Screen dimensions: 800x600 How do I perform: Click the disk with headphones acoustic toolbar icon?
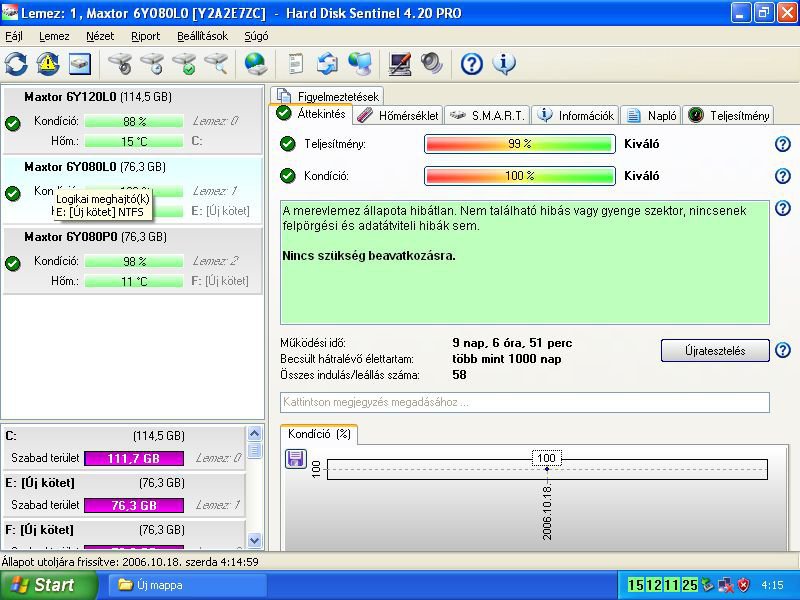(120, 64)
